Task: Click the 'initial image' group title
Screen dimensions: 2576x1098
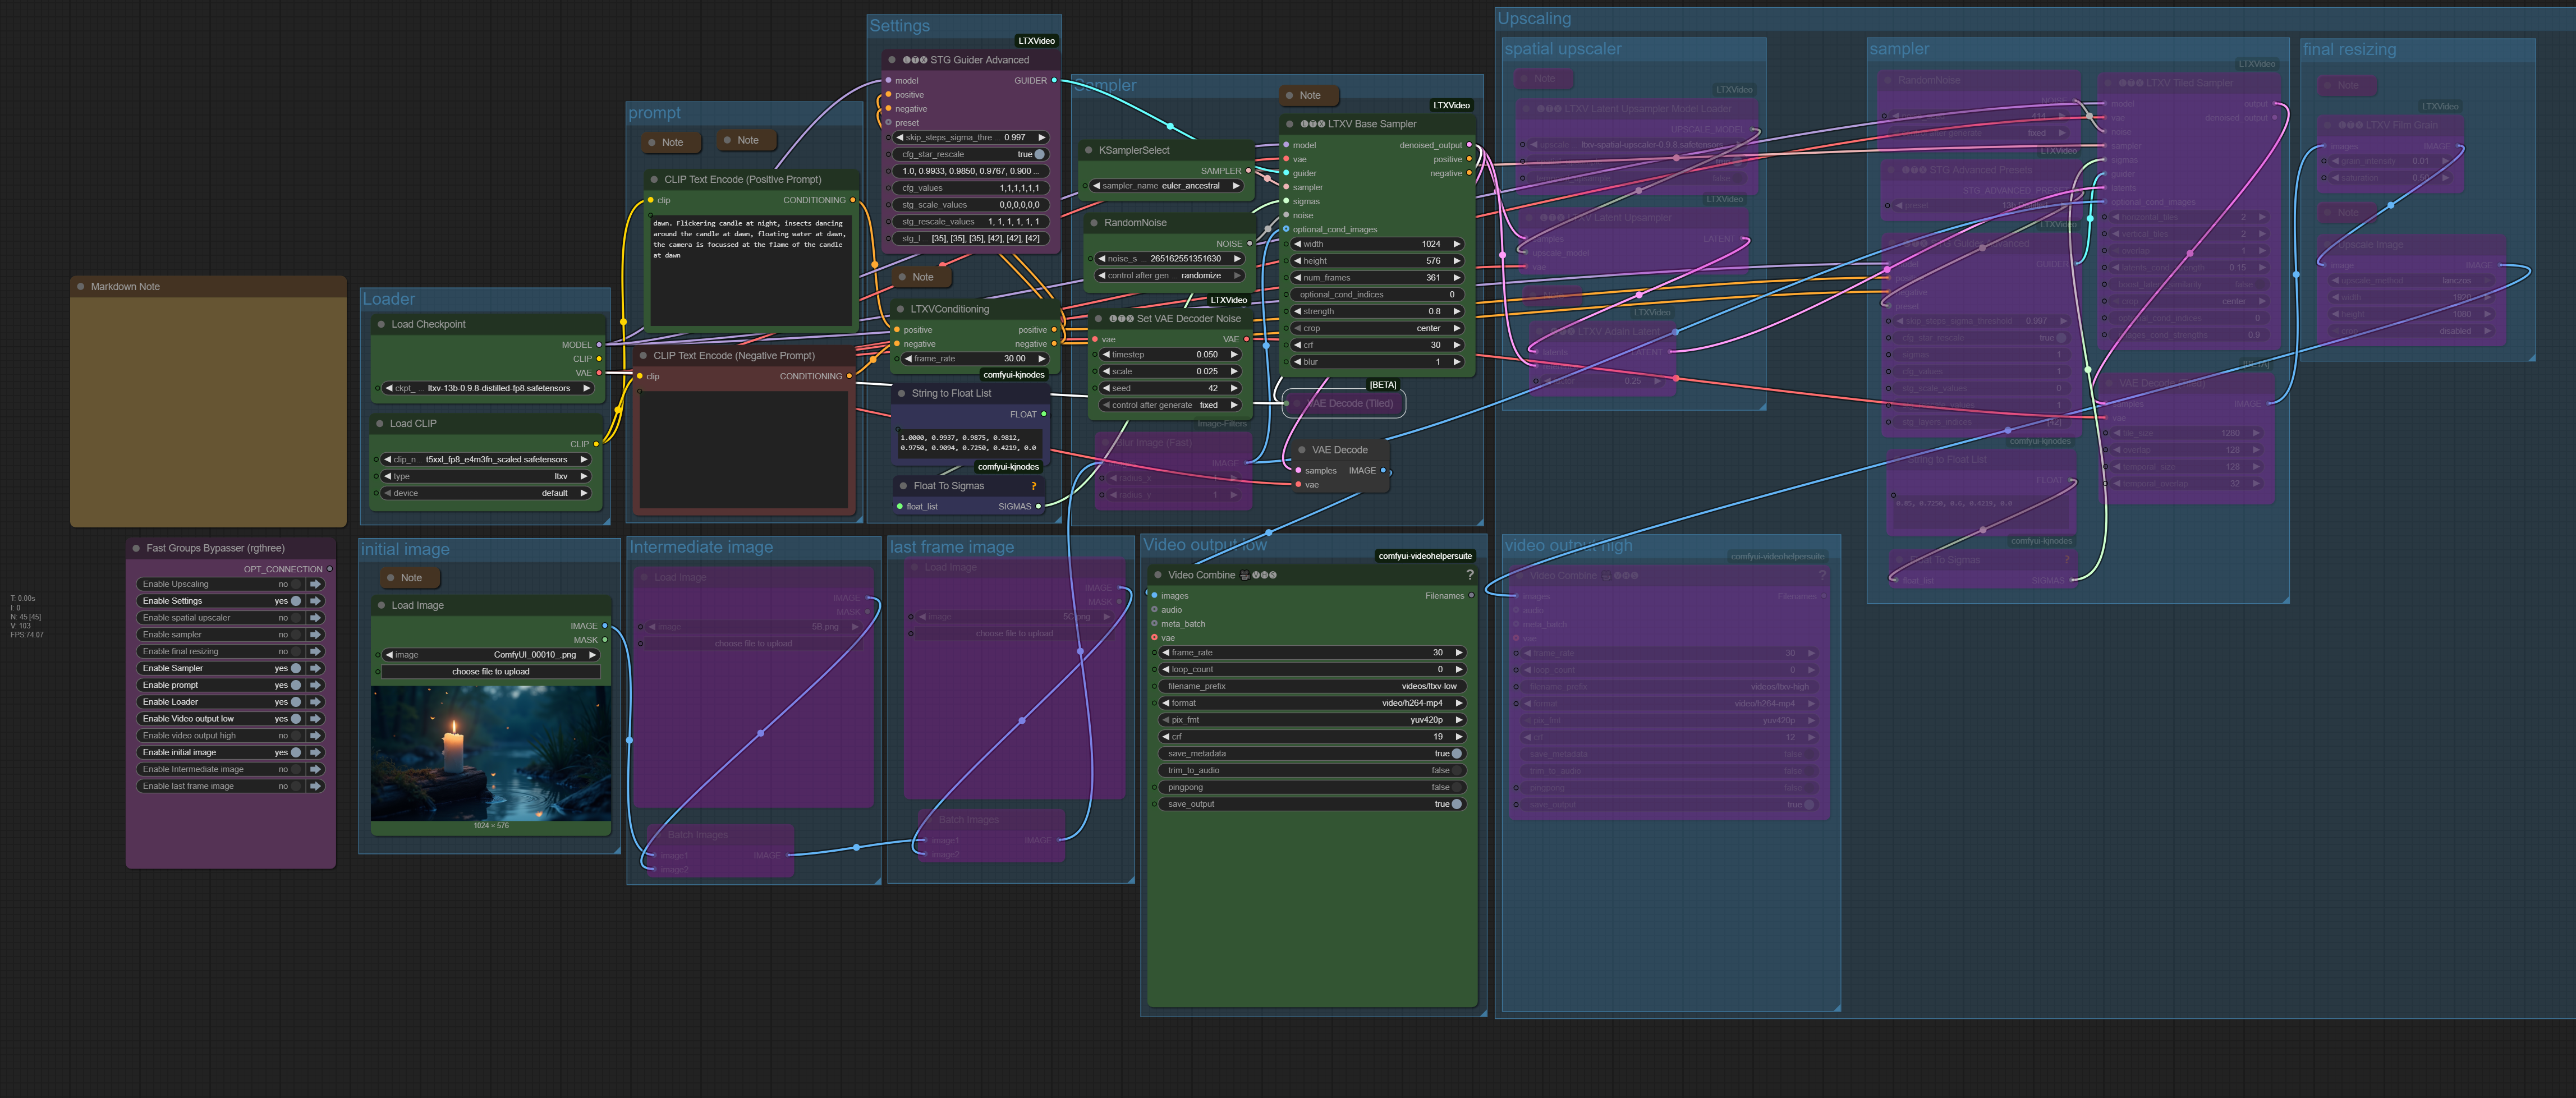Action: click(405, 549)
